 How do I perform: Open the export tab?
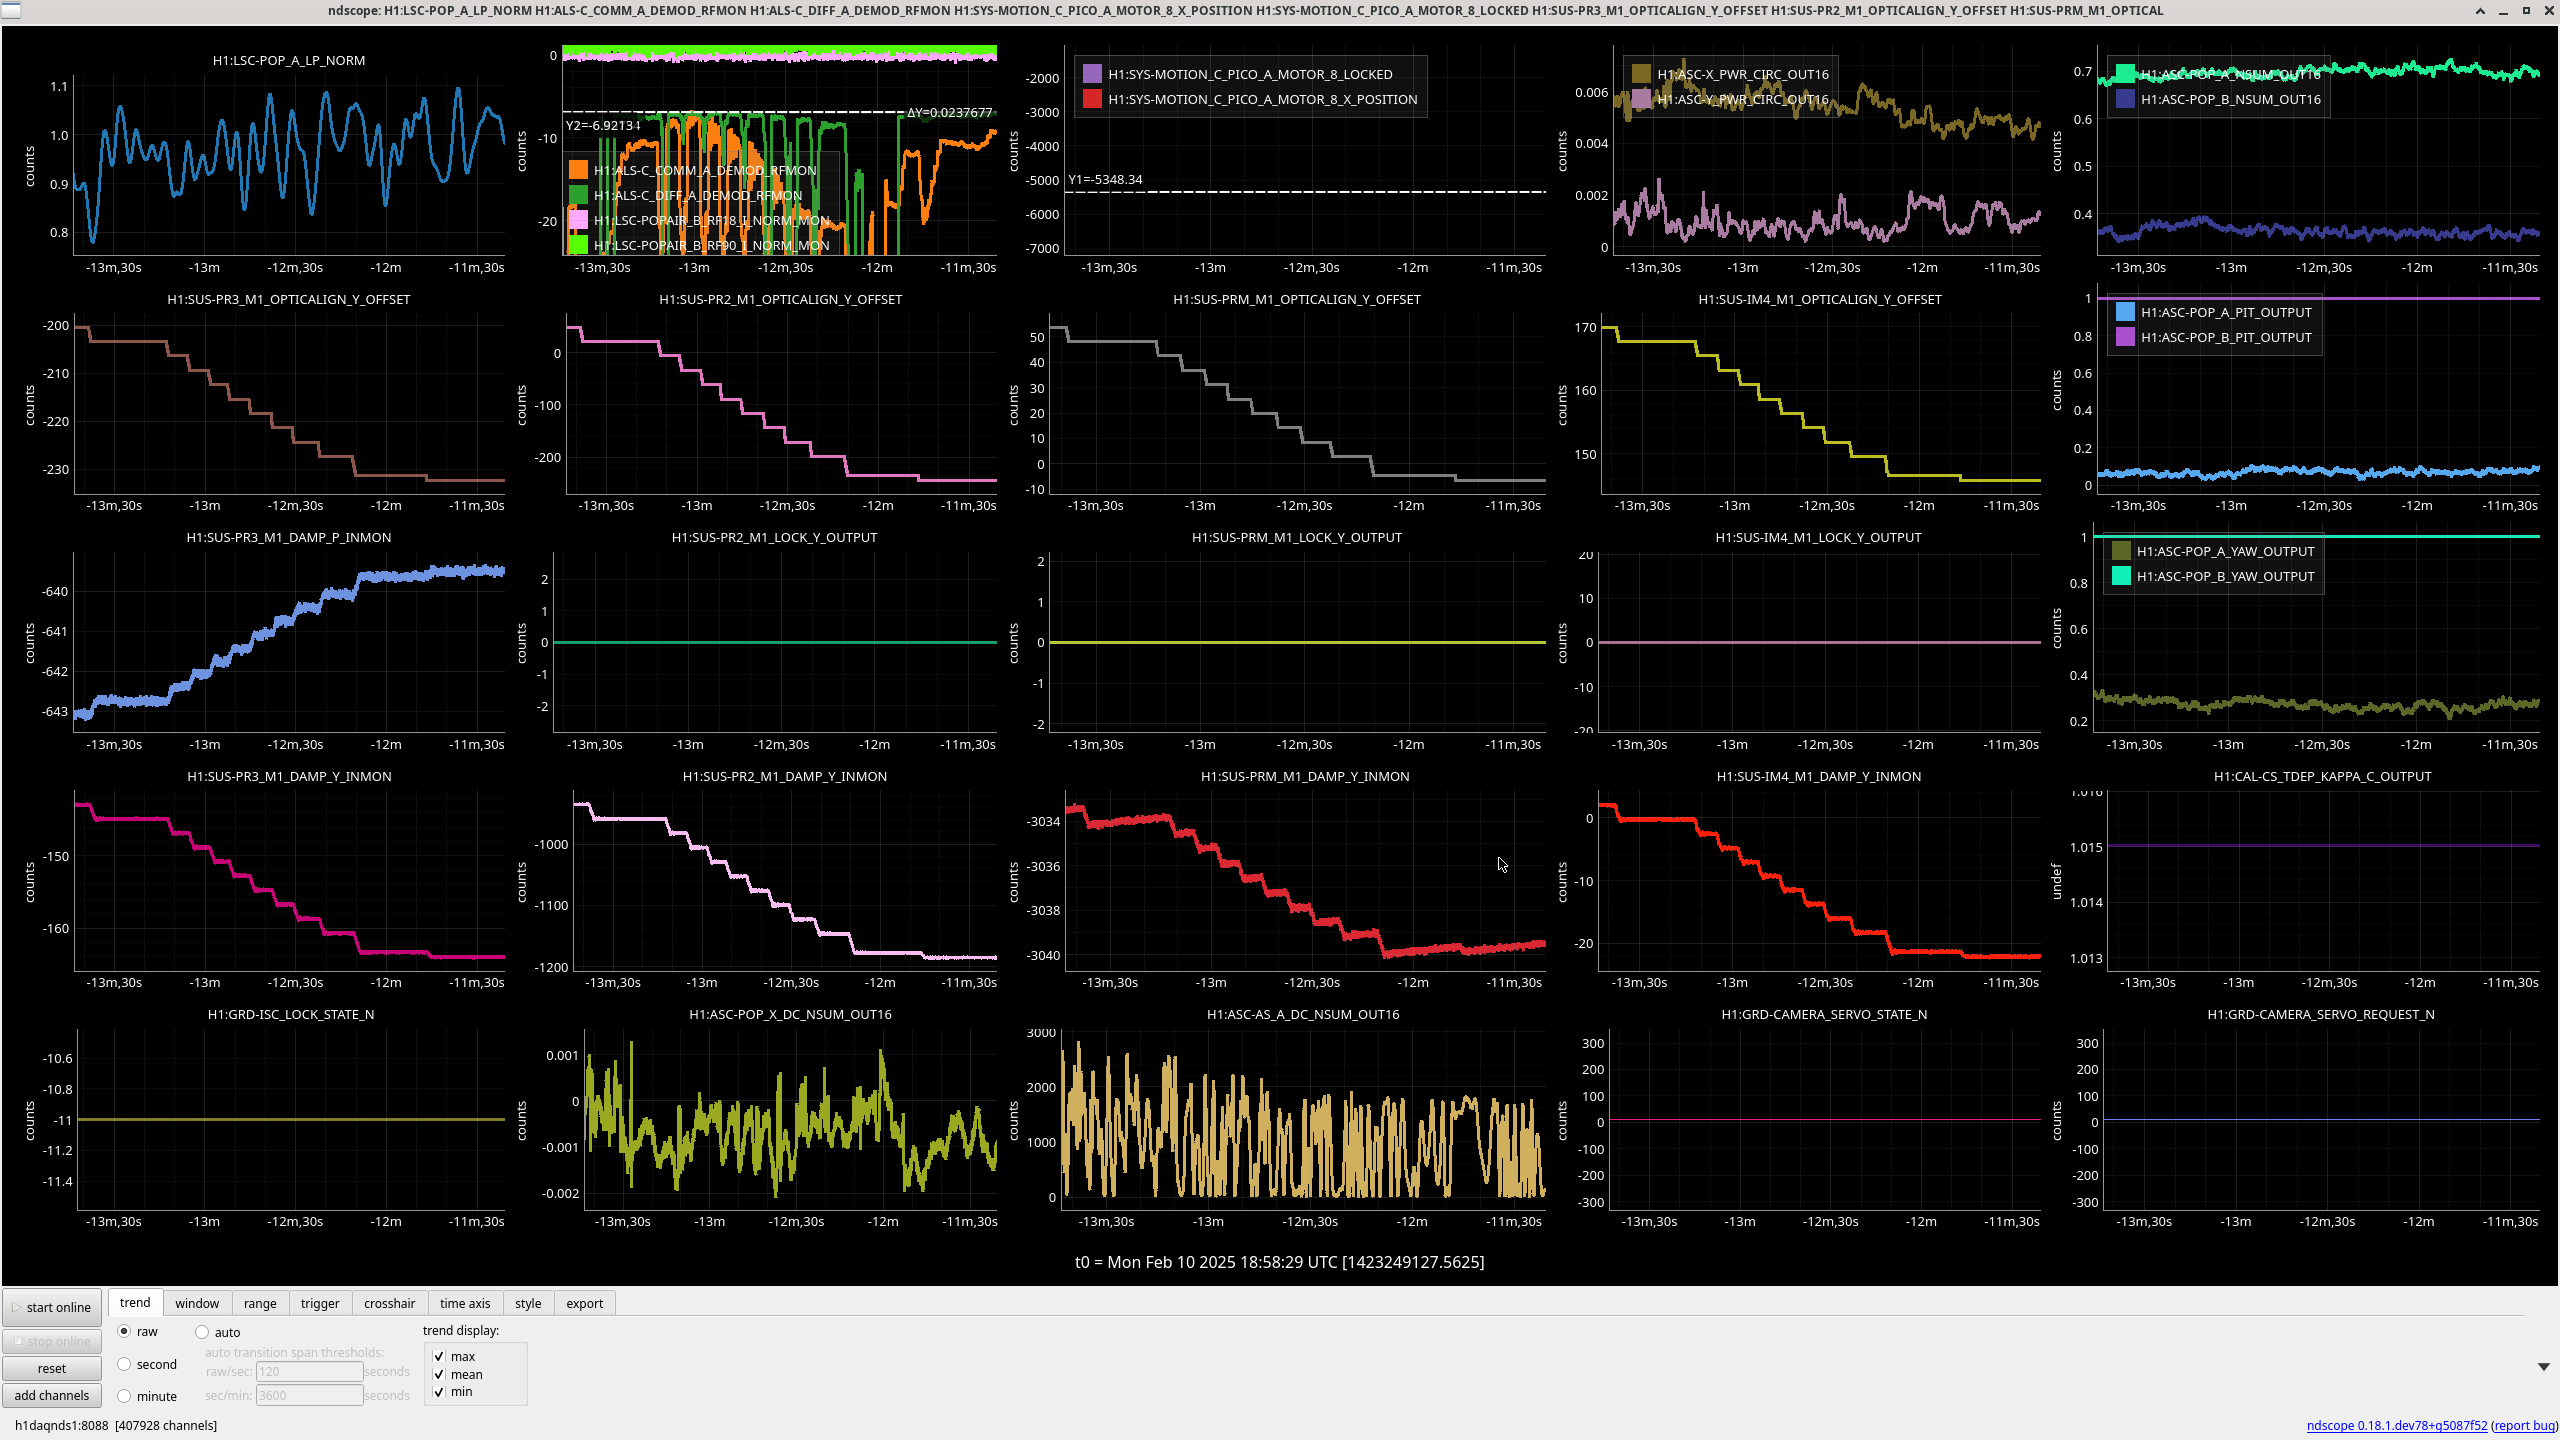pyautogui.click(x=584, y=1303)
